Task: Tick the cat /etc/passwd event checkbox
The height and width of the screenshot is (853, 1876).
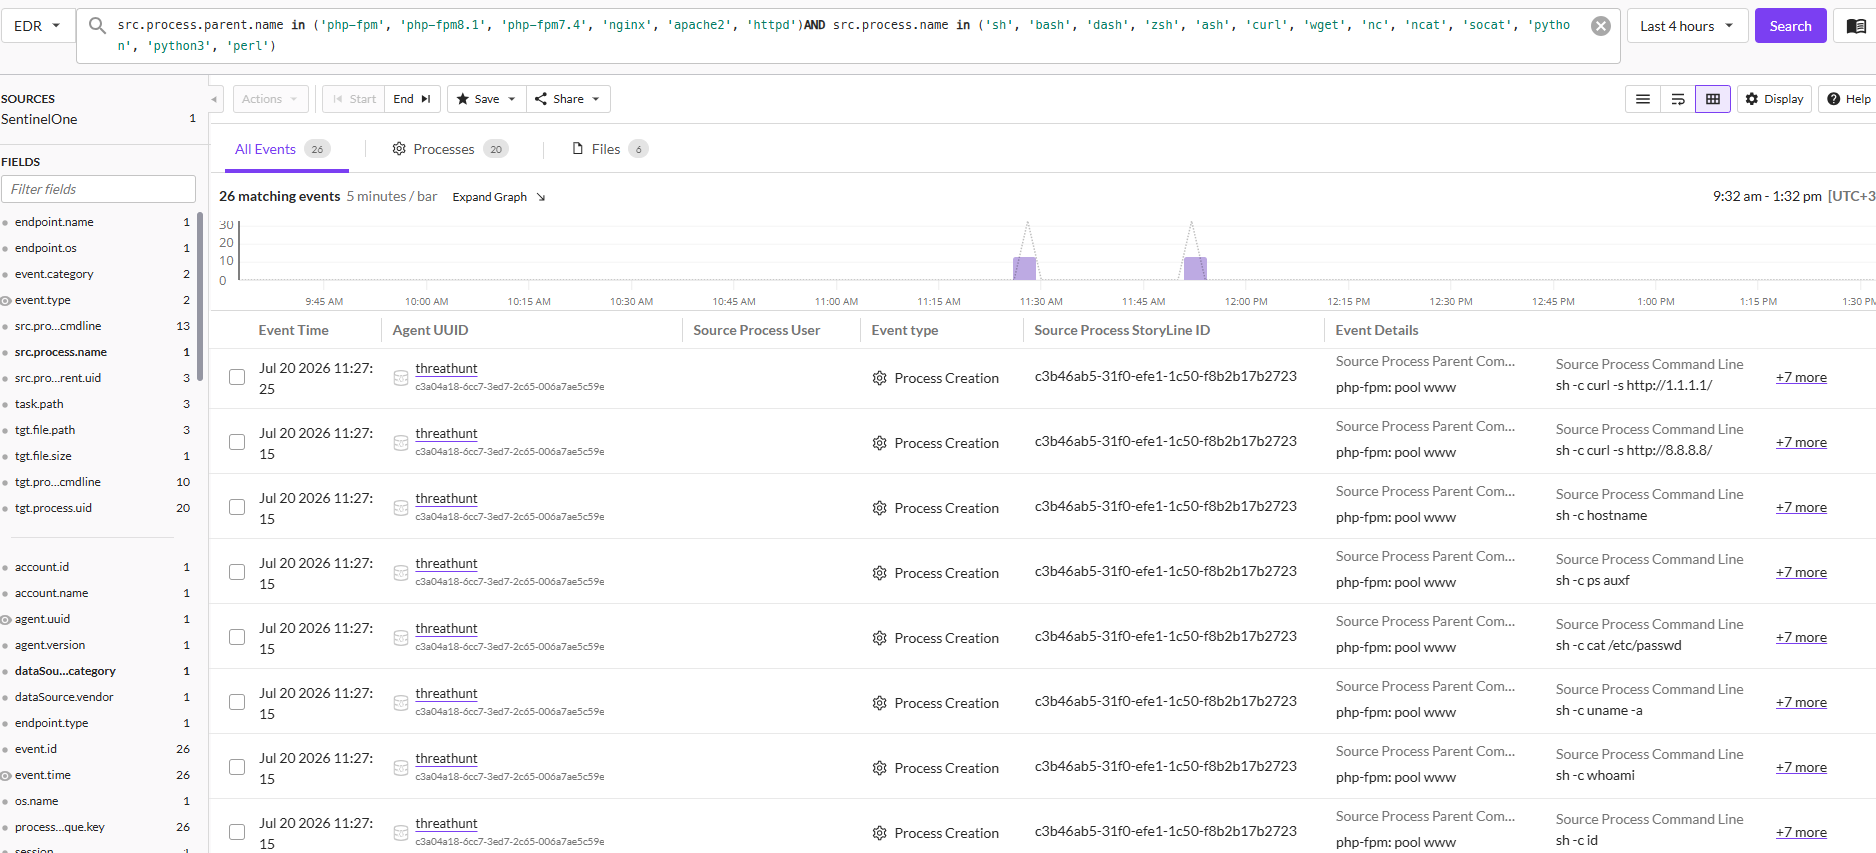Action: click(x=237, y=637)
